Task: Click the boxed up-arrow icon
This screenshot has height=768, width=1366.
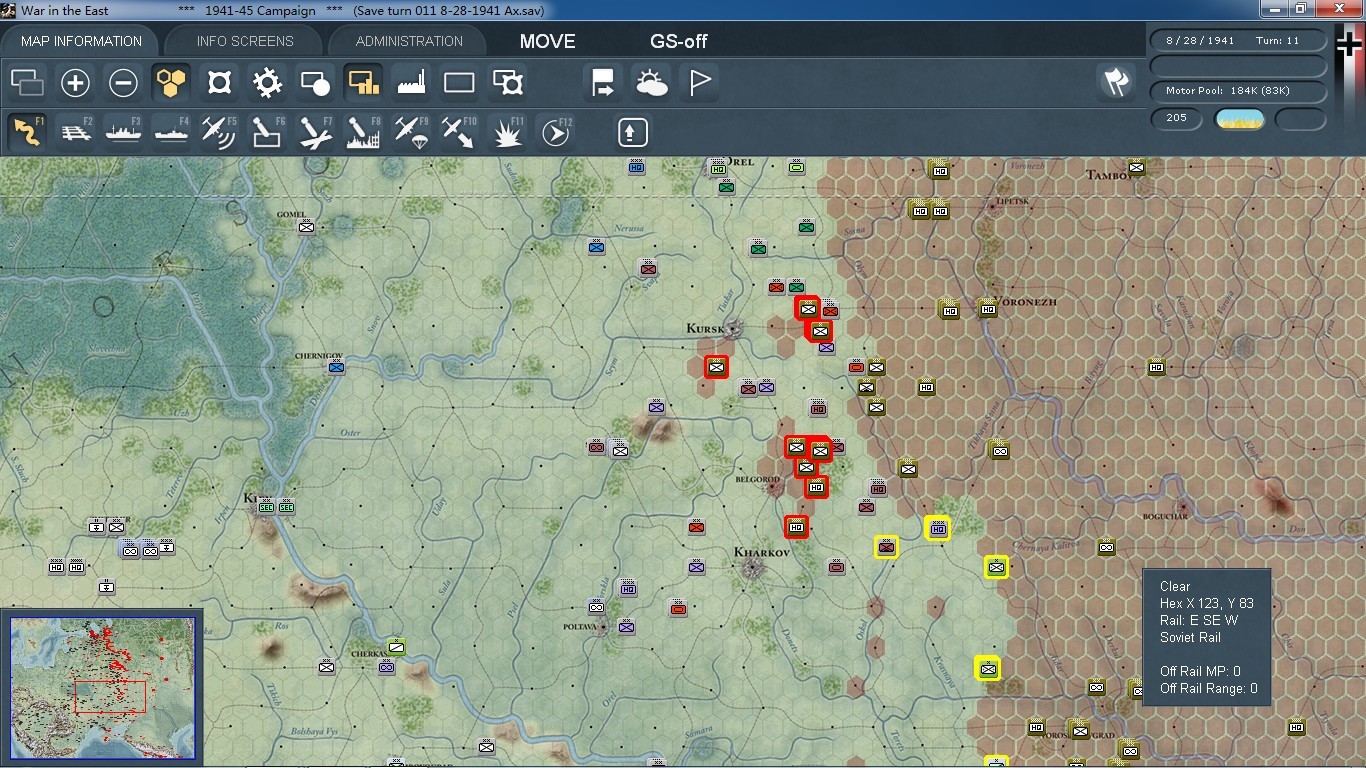Action: point(633,132)
